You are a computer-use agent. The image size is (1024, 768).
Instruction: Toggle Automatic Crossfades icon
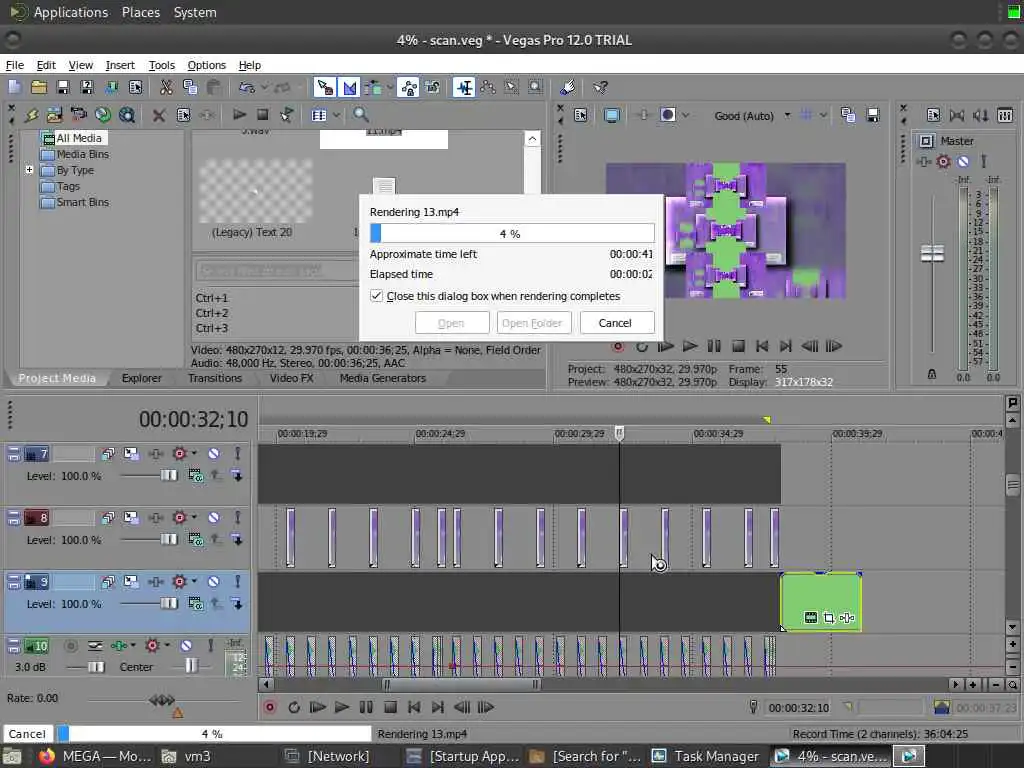(350, 87)
